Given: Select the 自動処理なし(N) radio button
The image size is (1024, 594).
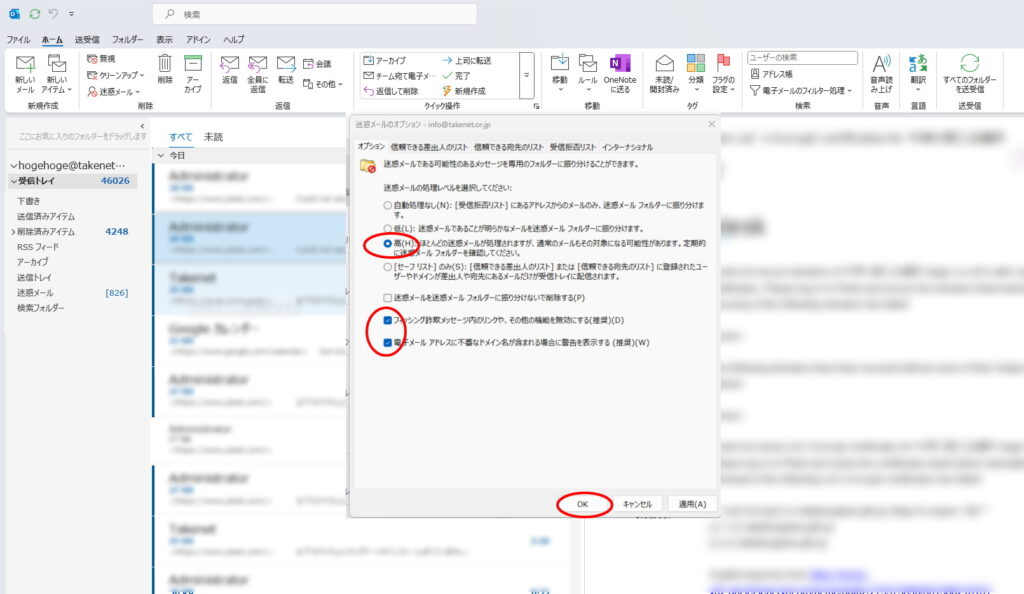Looking at the screenshot, I should pyautogui.click(x=388, y=204).
